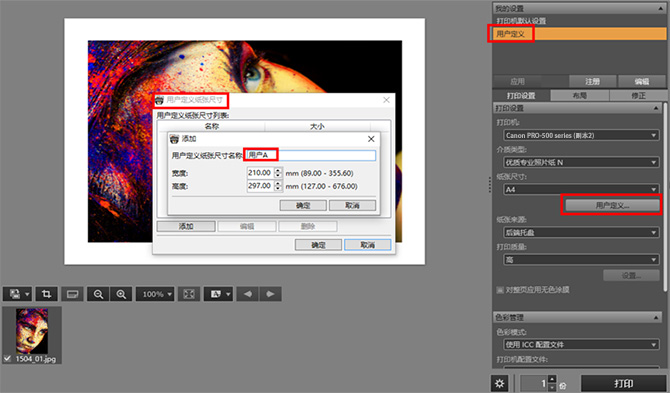This screenshot has width=670, height=393.
Task: Open the A4 paper size dropdown
Action: 581,189
